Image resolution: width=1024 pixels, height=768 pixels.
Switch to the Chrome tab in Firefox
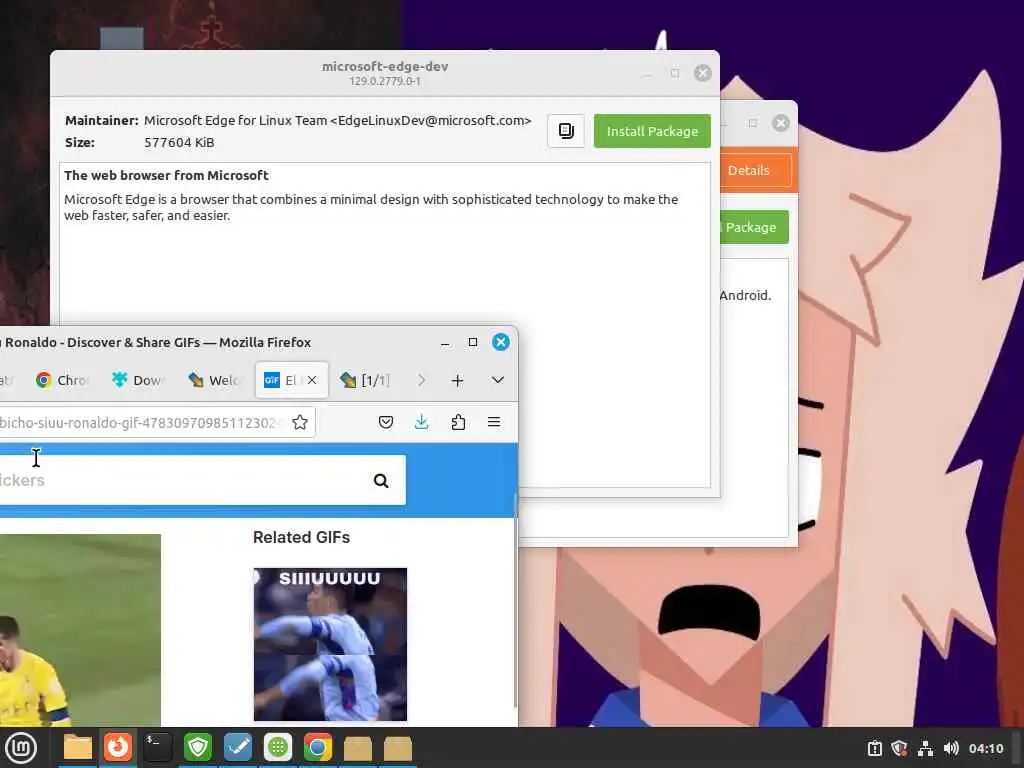[x=61, y=380]
